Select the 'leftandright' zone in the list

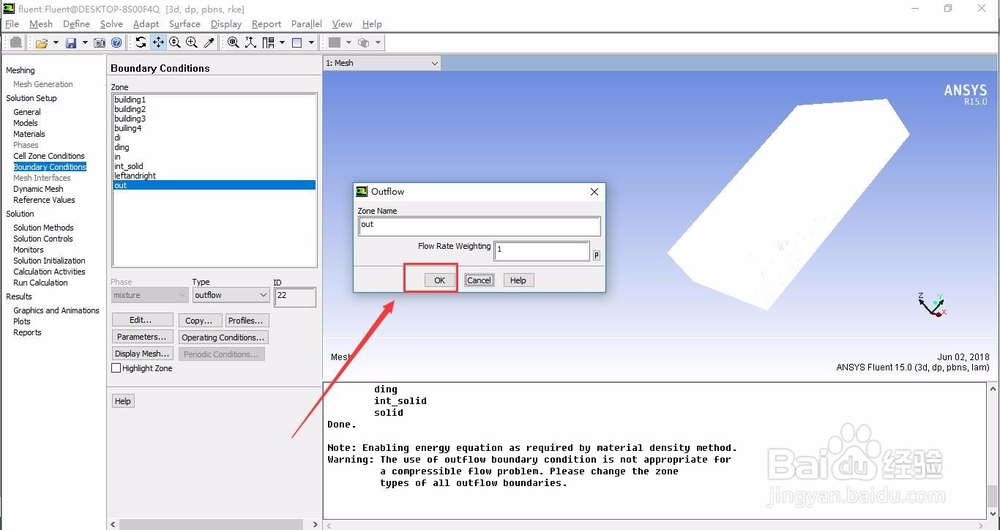[x=214, y=175]
